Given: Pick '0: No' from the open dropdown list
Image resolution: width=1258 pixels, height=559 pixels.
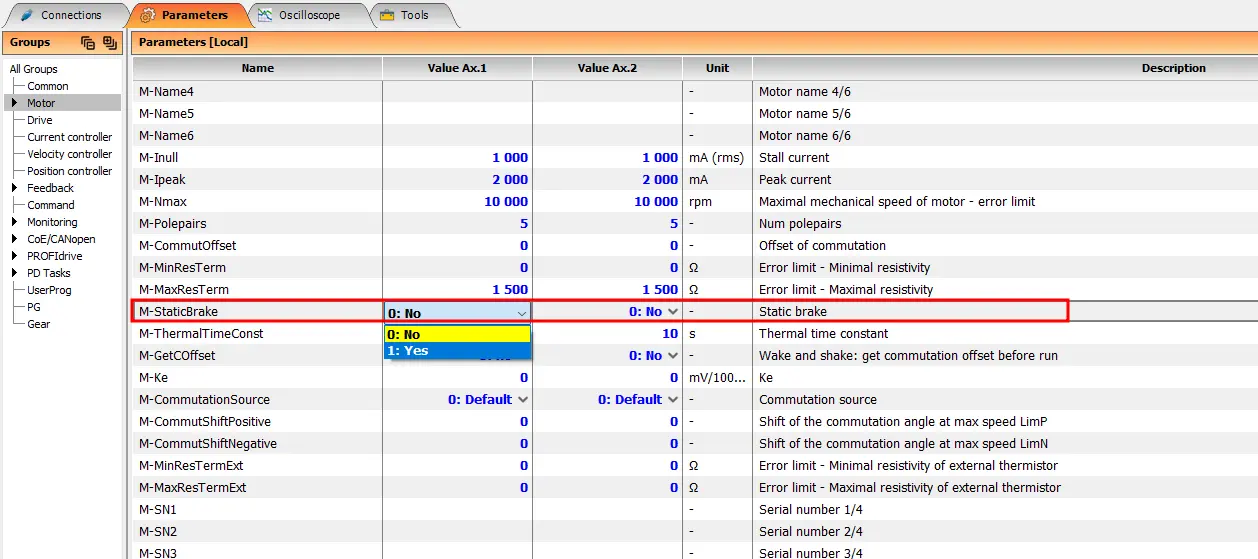Looking at the screenshot, I should [x=457, y=335].
